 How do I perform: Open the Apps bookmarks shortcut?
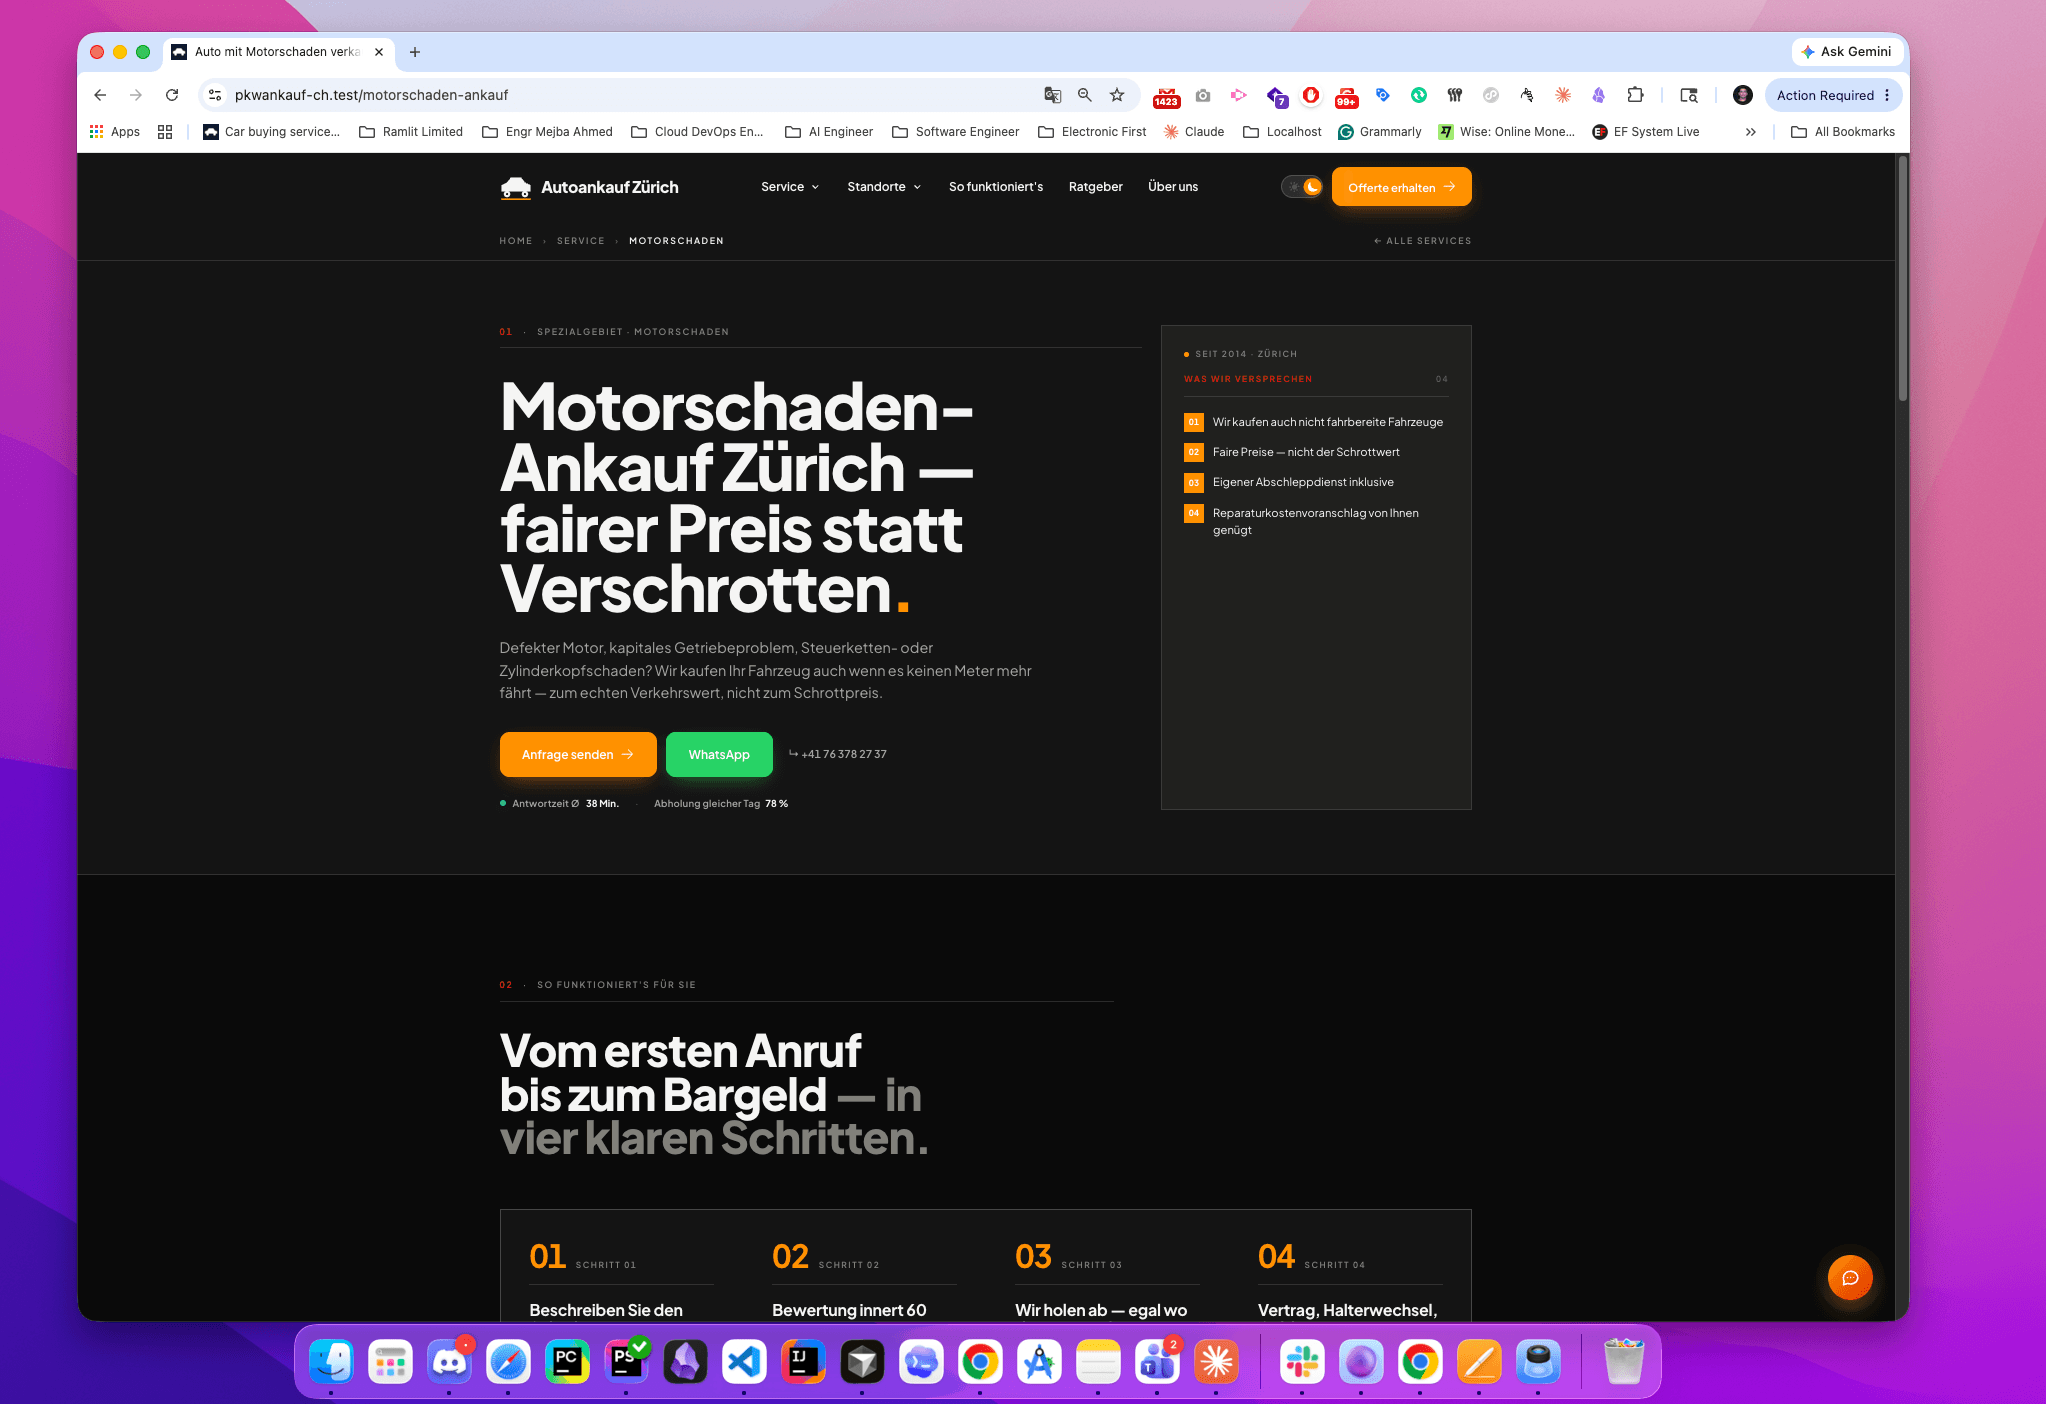pos(115,132)
